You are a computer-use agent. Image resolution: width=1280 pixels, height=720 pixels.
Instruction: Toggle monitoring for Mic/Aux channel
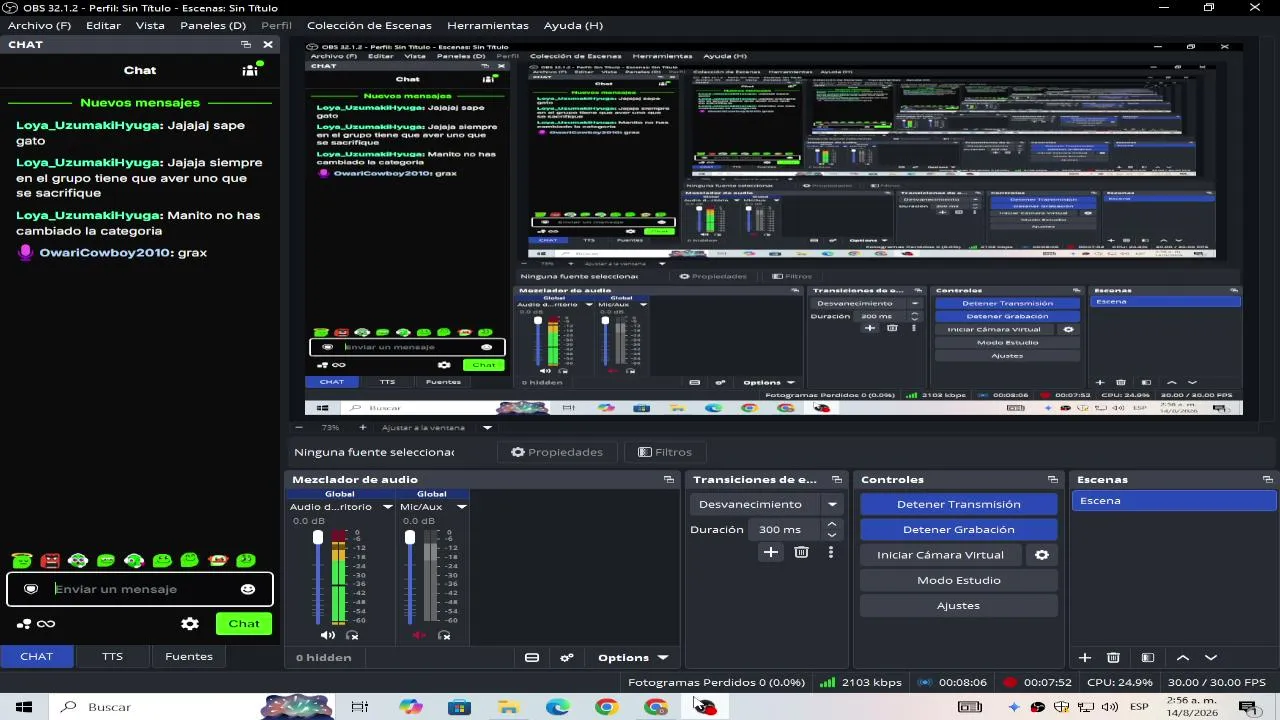pos(444,635)
